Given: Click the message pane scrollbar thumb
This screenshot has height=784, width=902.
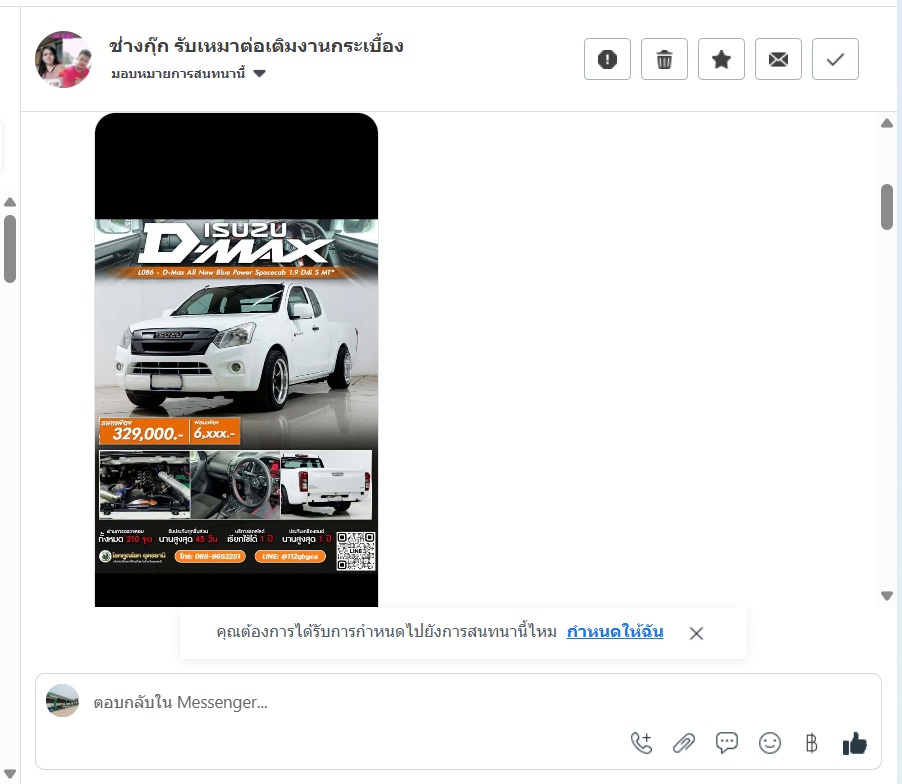Looking at the screenshot, I should tap(887, 207).
